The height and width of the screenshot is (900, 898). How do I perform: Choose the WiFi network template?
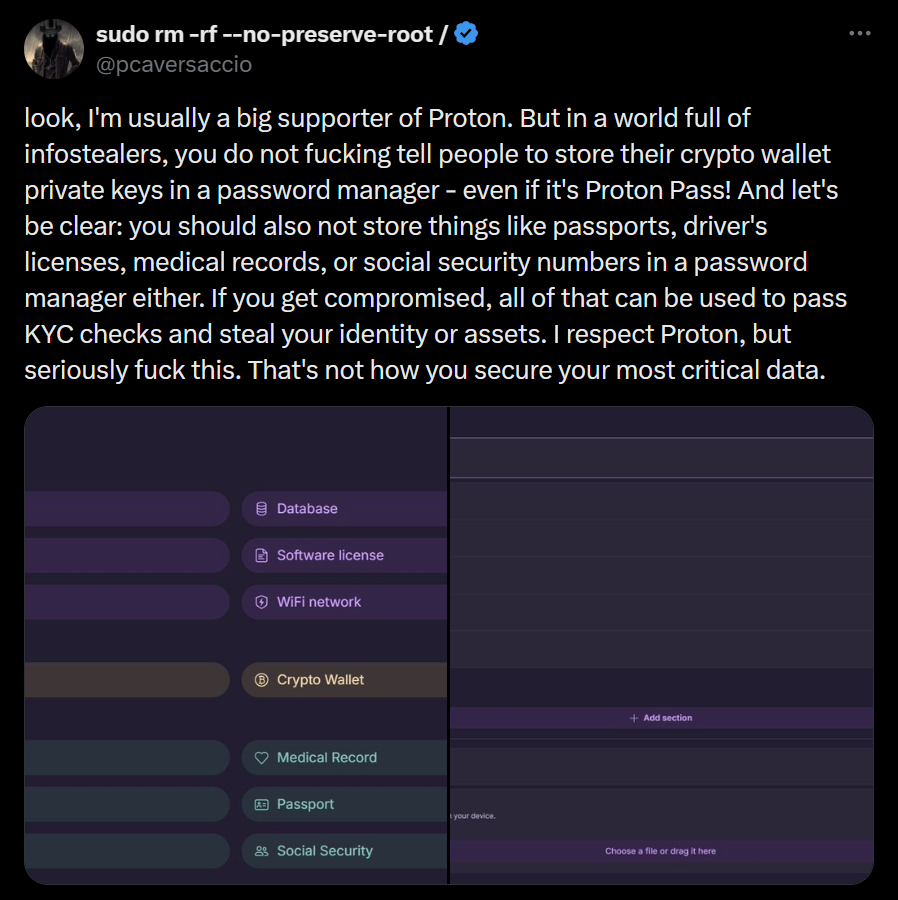344,602
